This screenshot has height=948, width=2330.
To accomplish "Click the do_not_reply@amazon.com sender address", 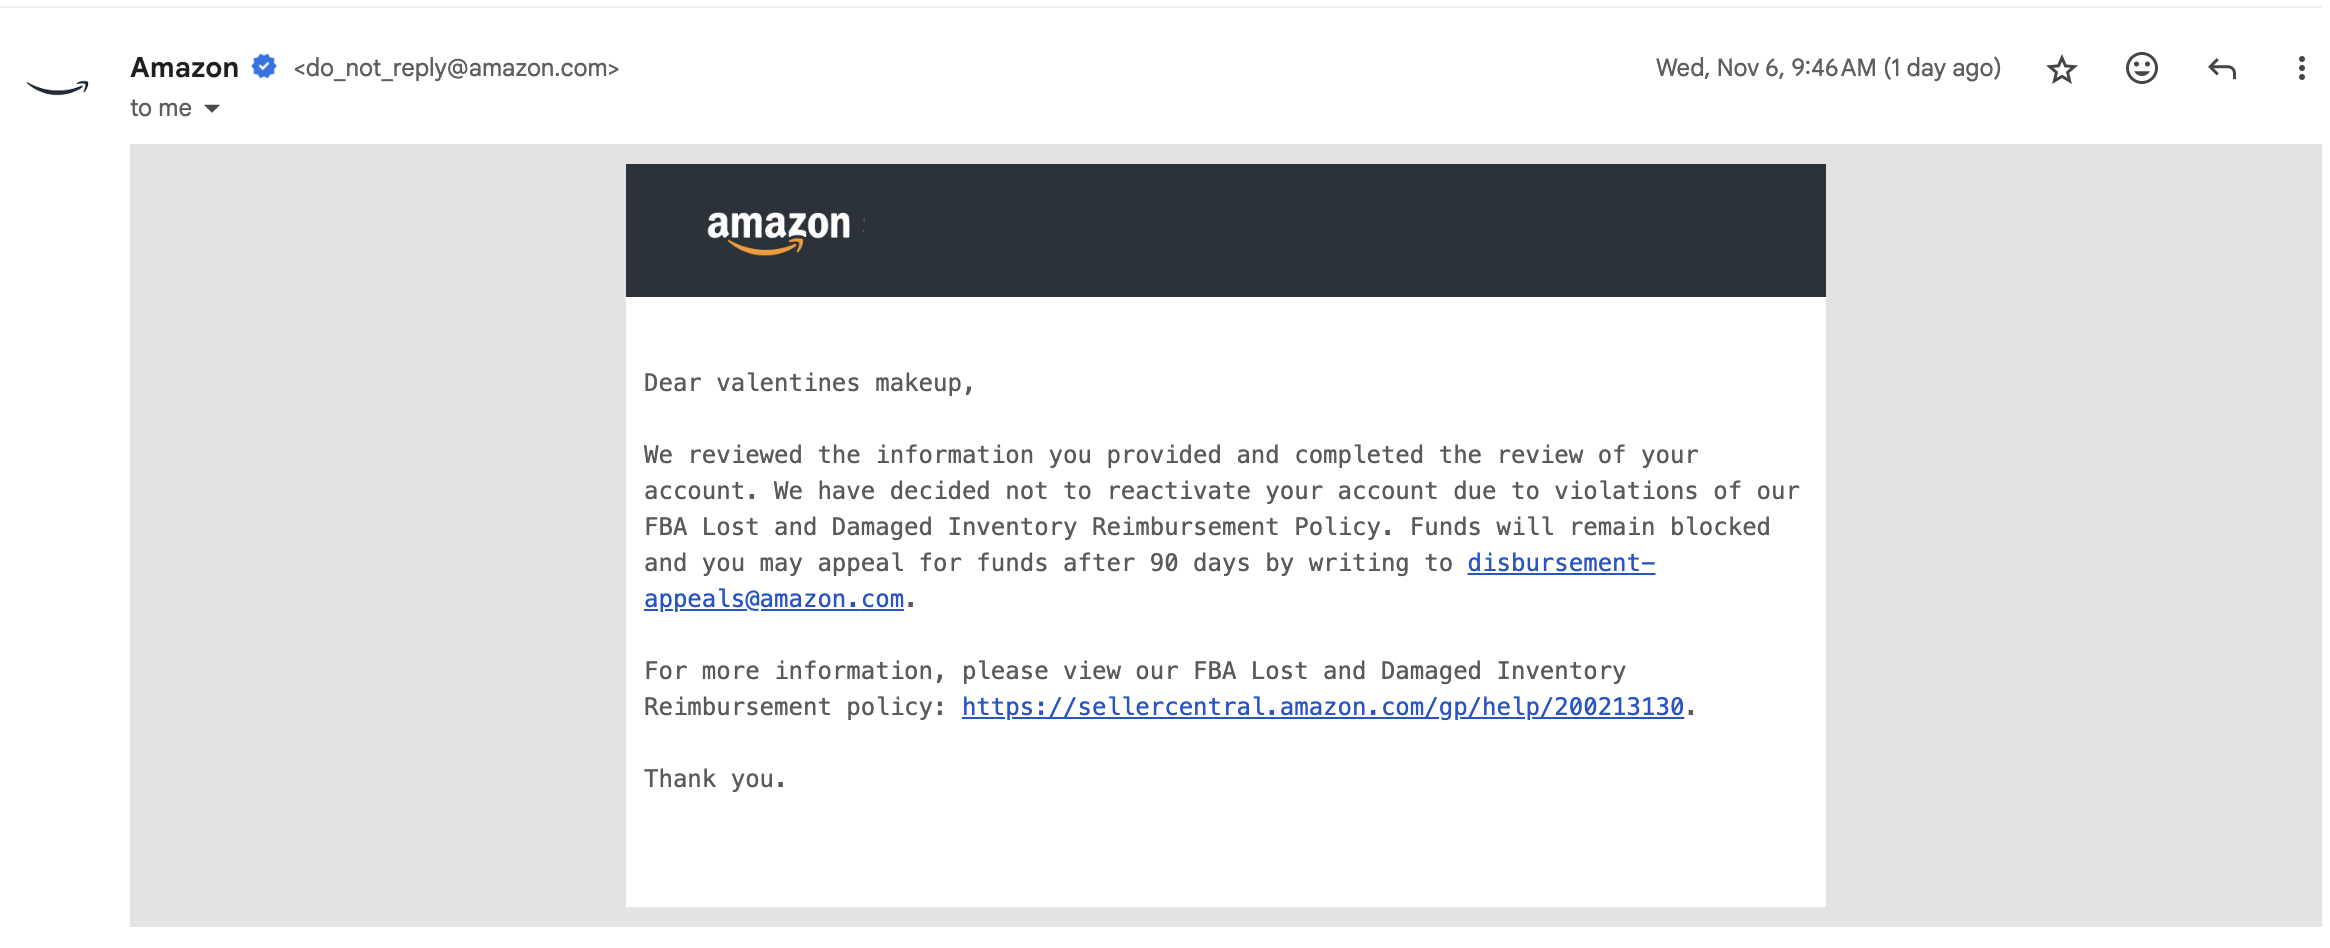I will 456,67.
